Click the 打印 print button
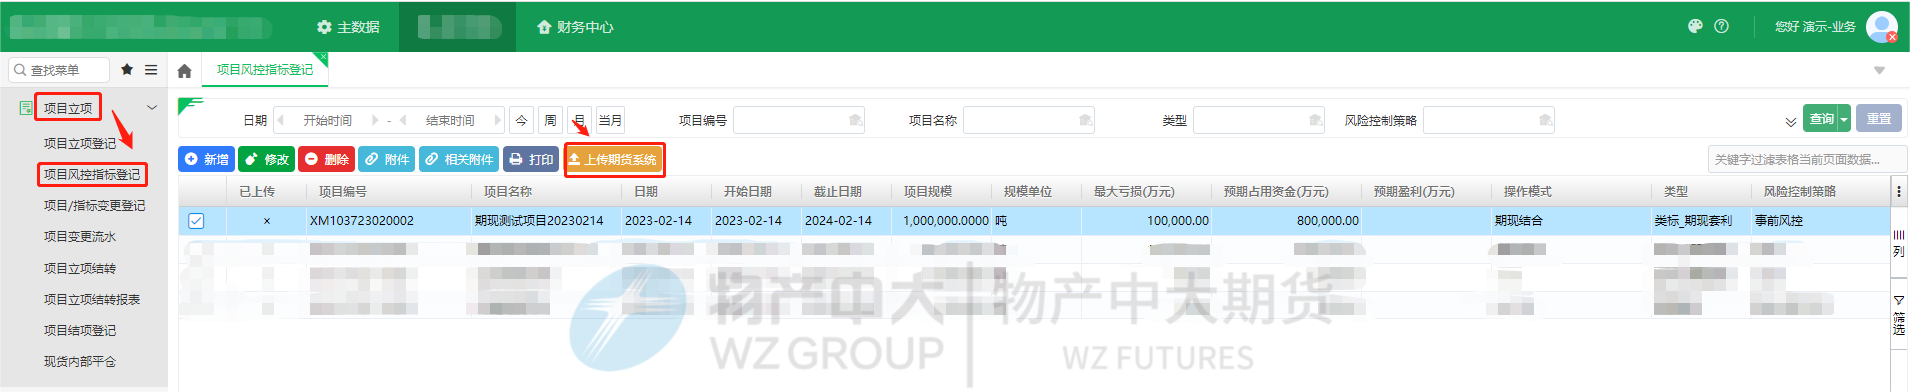The width and height of the screenshot is (1910, 392). [x=531, y=159]
